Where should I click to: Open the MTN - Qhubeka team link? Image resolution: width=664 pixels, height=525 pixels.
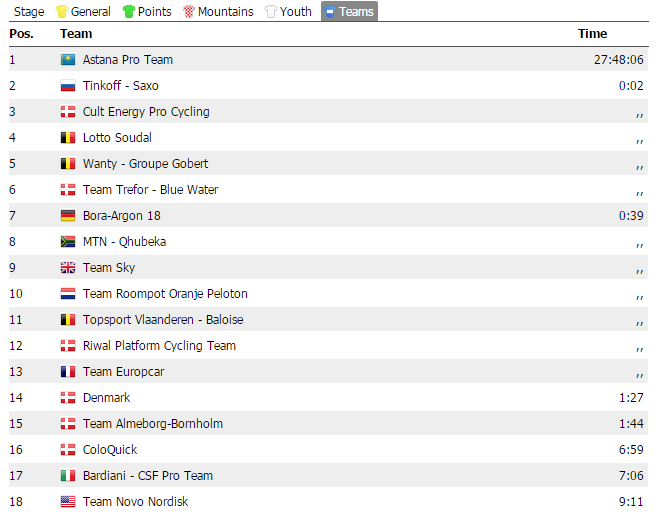click(124, 242)
